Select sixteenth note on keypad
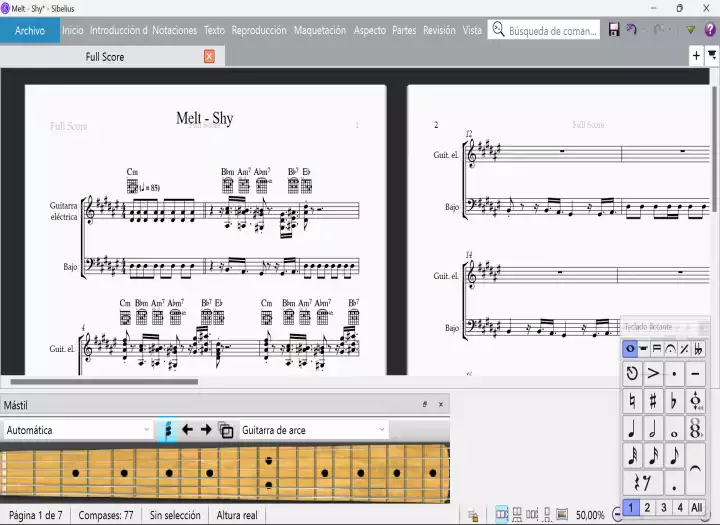The width and height of the screenshot is (720, 525). [652, 455]
